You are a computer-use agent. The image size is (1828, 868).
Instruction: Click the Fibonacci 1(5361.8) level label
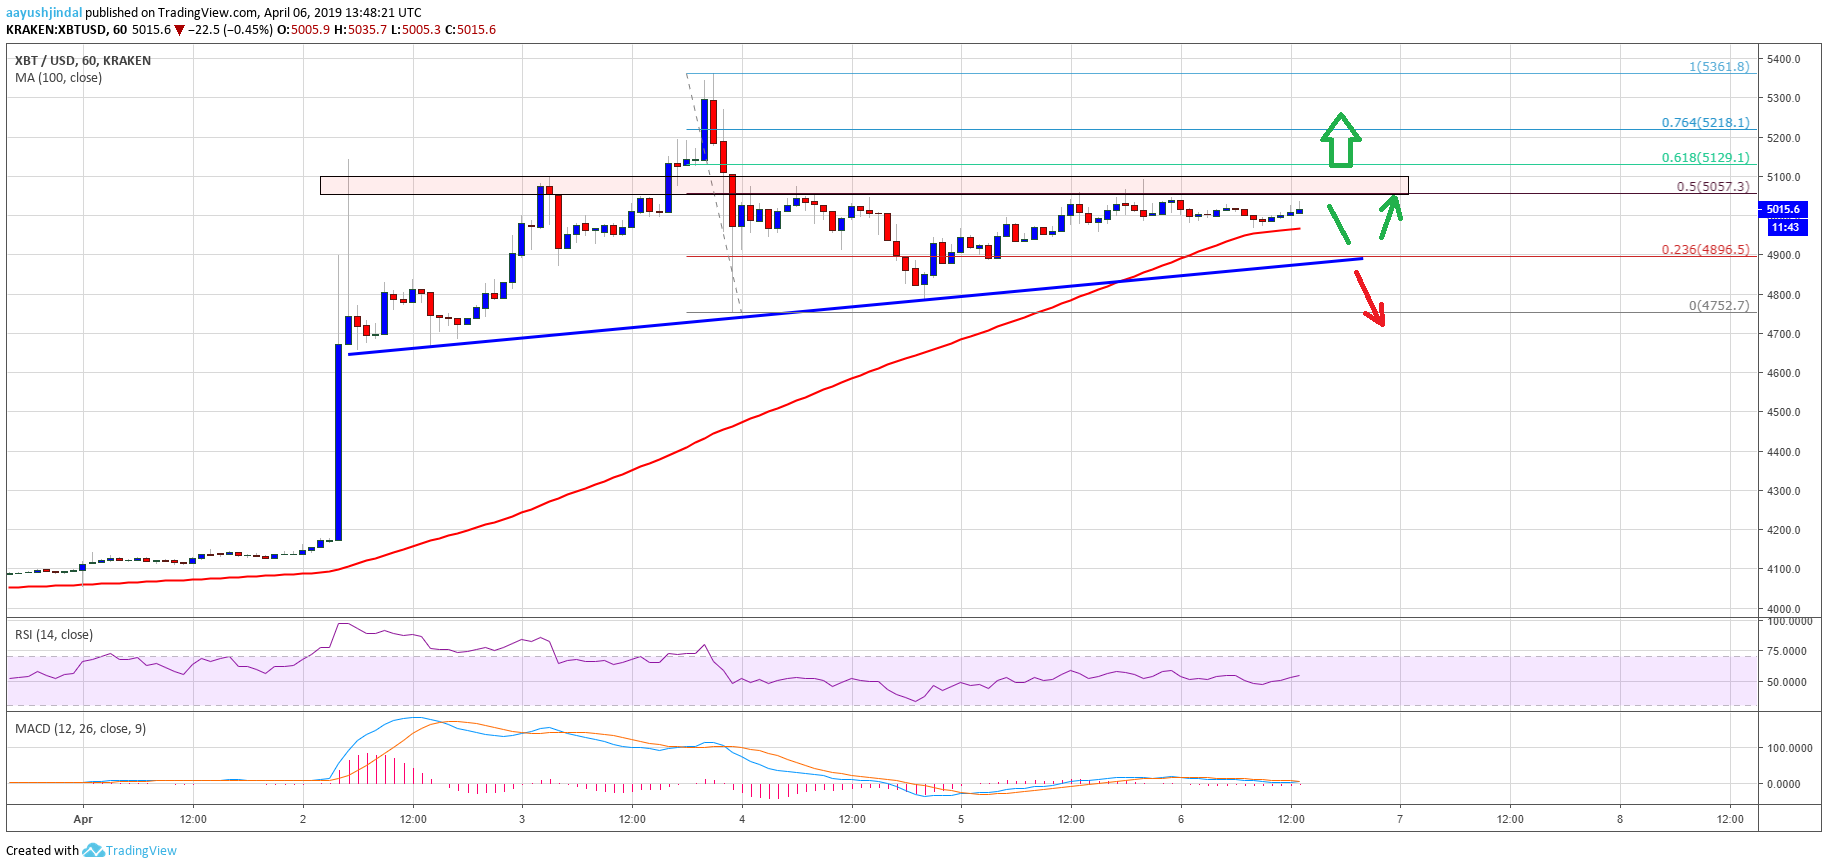[x=1719, y=67]
